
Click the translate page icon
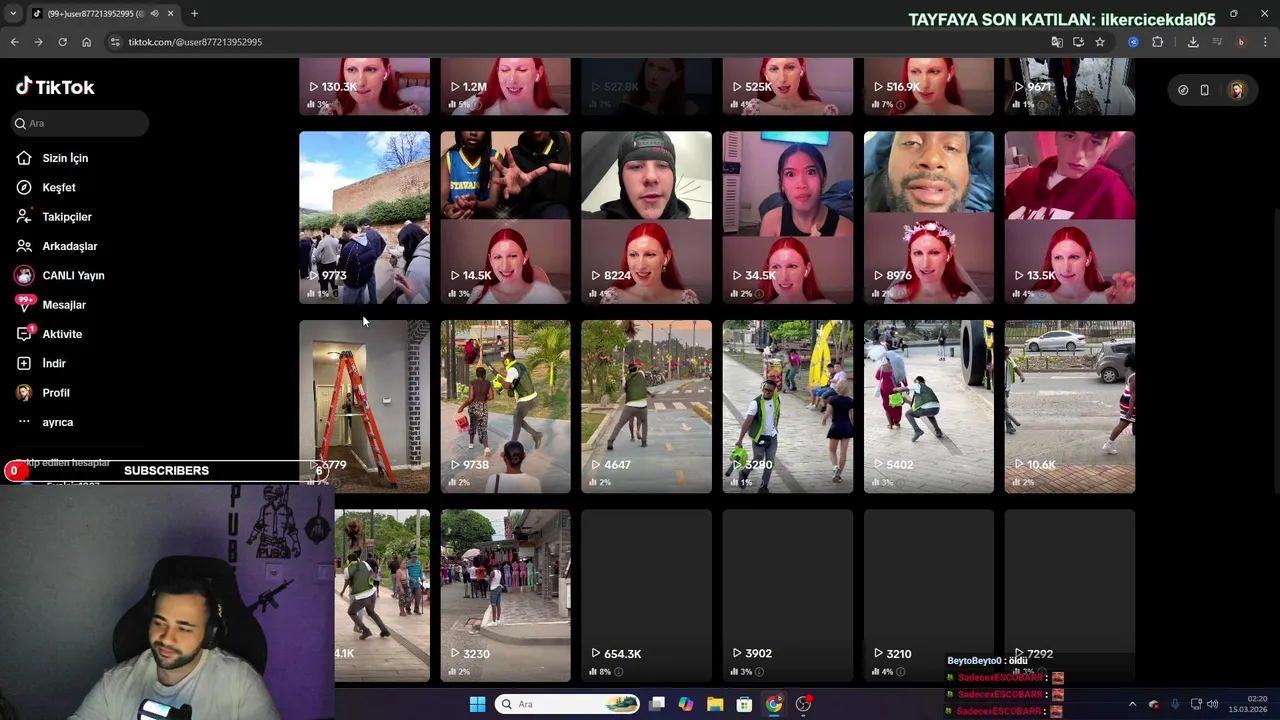[x=1057, y=42]
